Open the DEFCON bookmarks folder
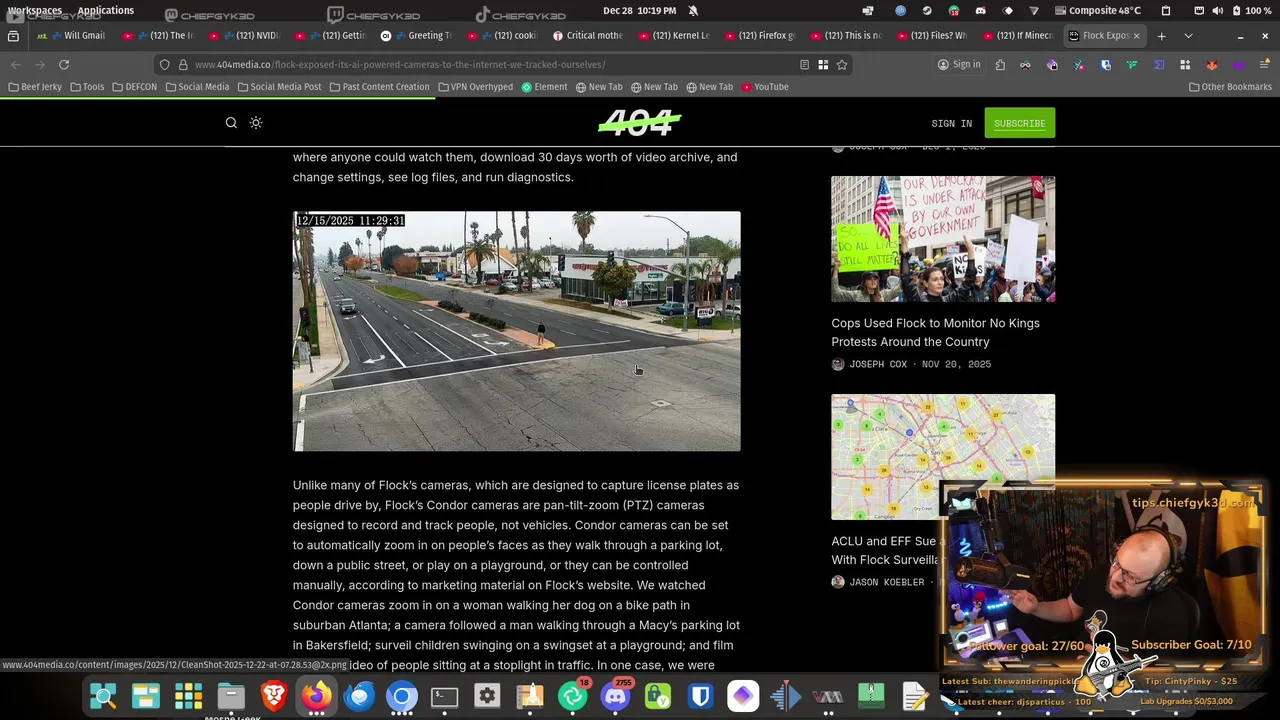 134,87
